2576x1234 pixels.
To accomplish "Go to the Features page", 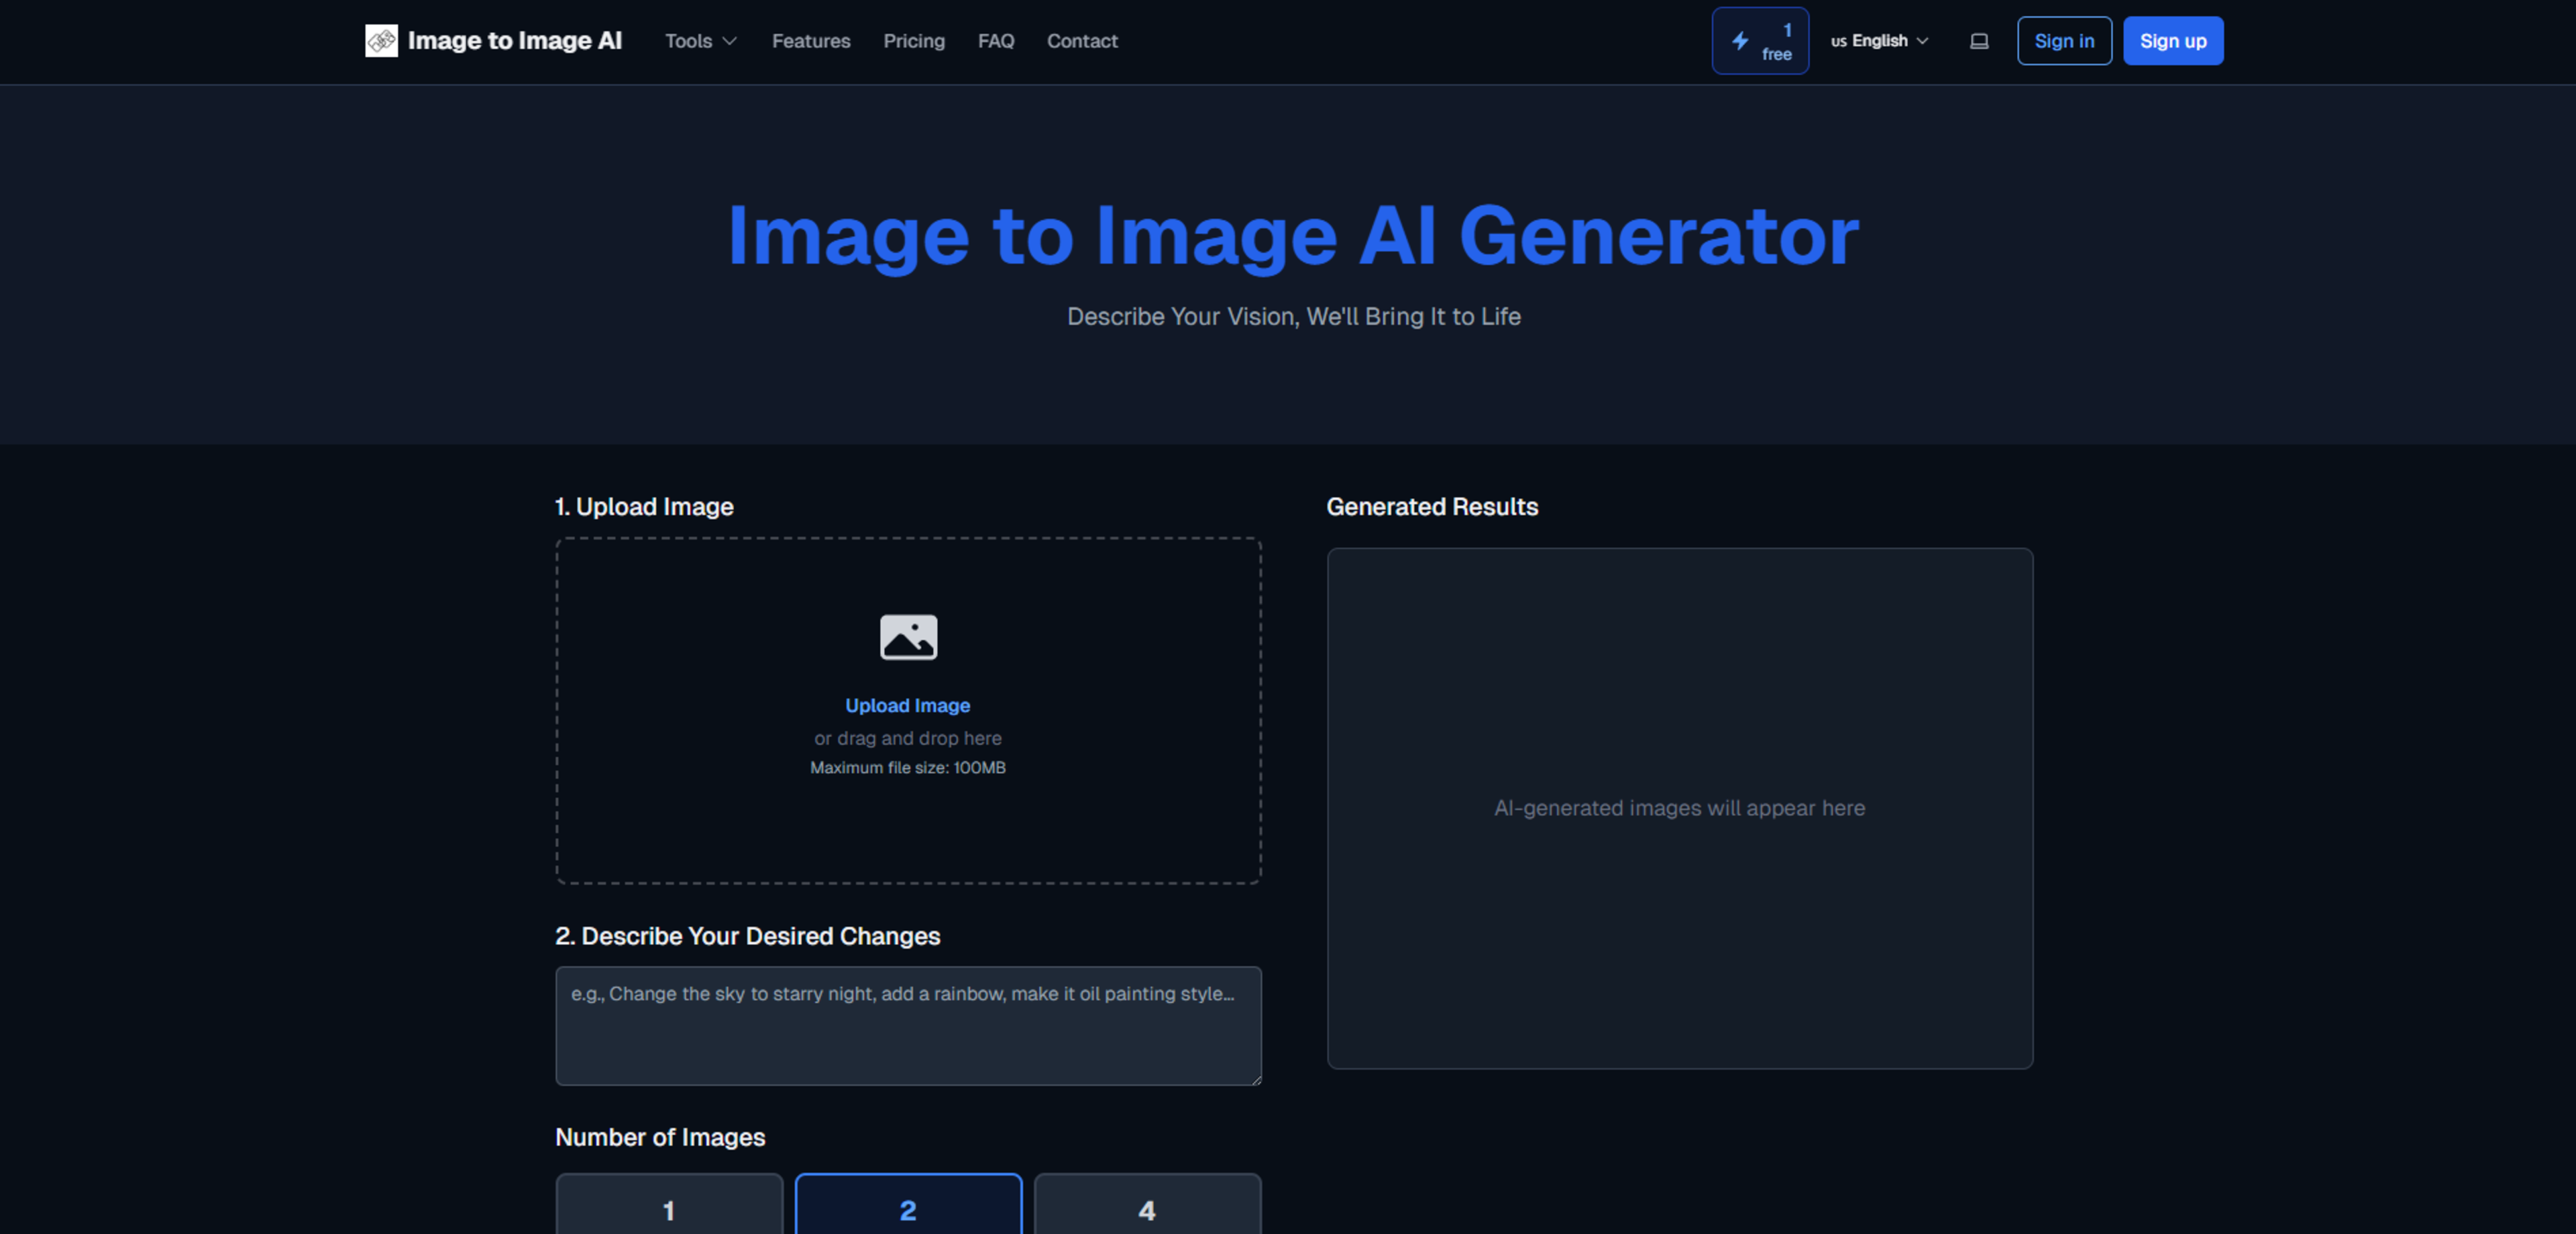I will pyautogui.click(x=810, y=41).
